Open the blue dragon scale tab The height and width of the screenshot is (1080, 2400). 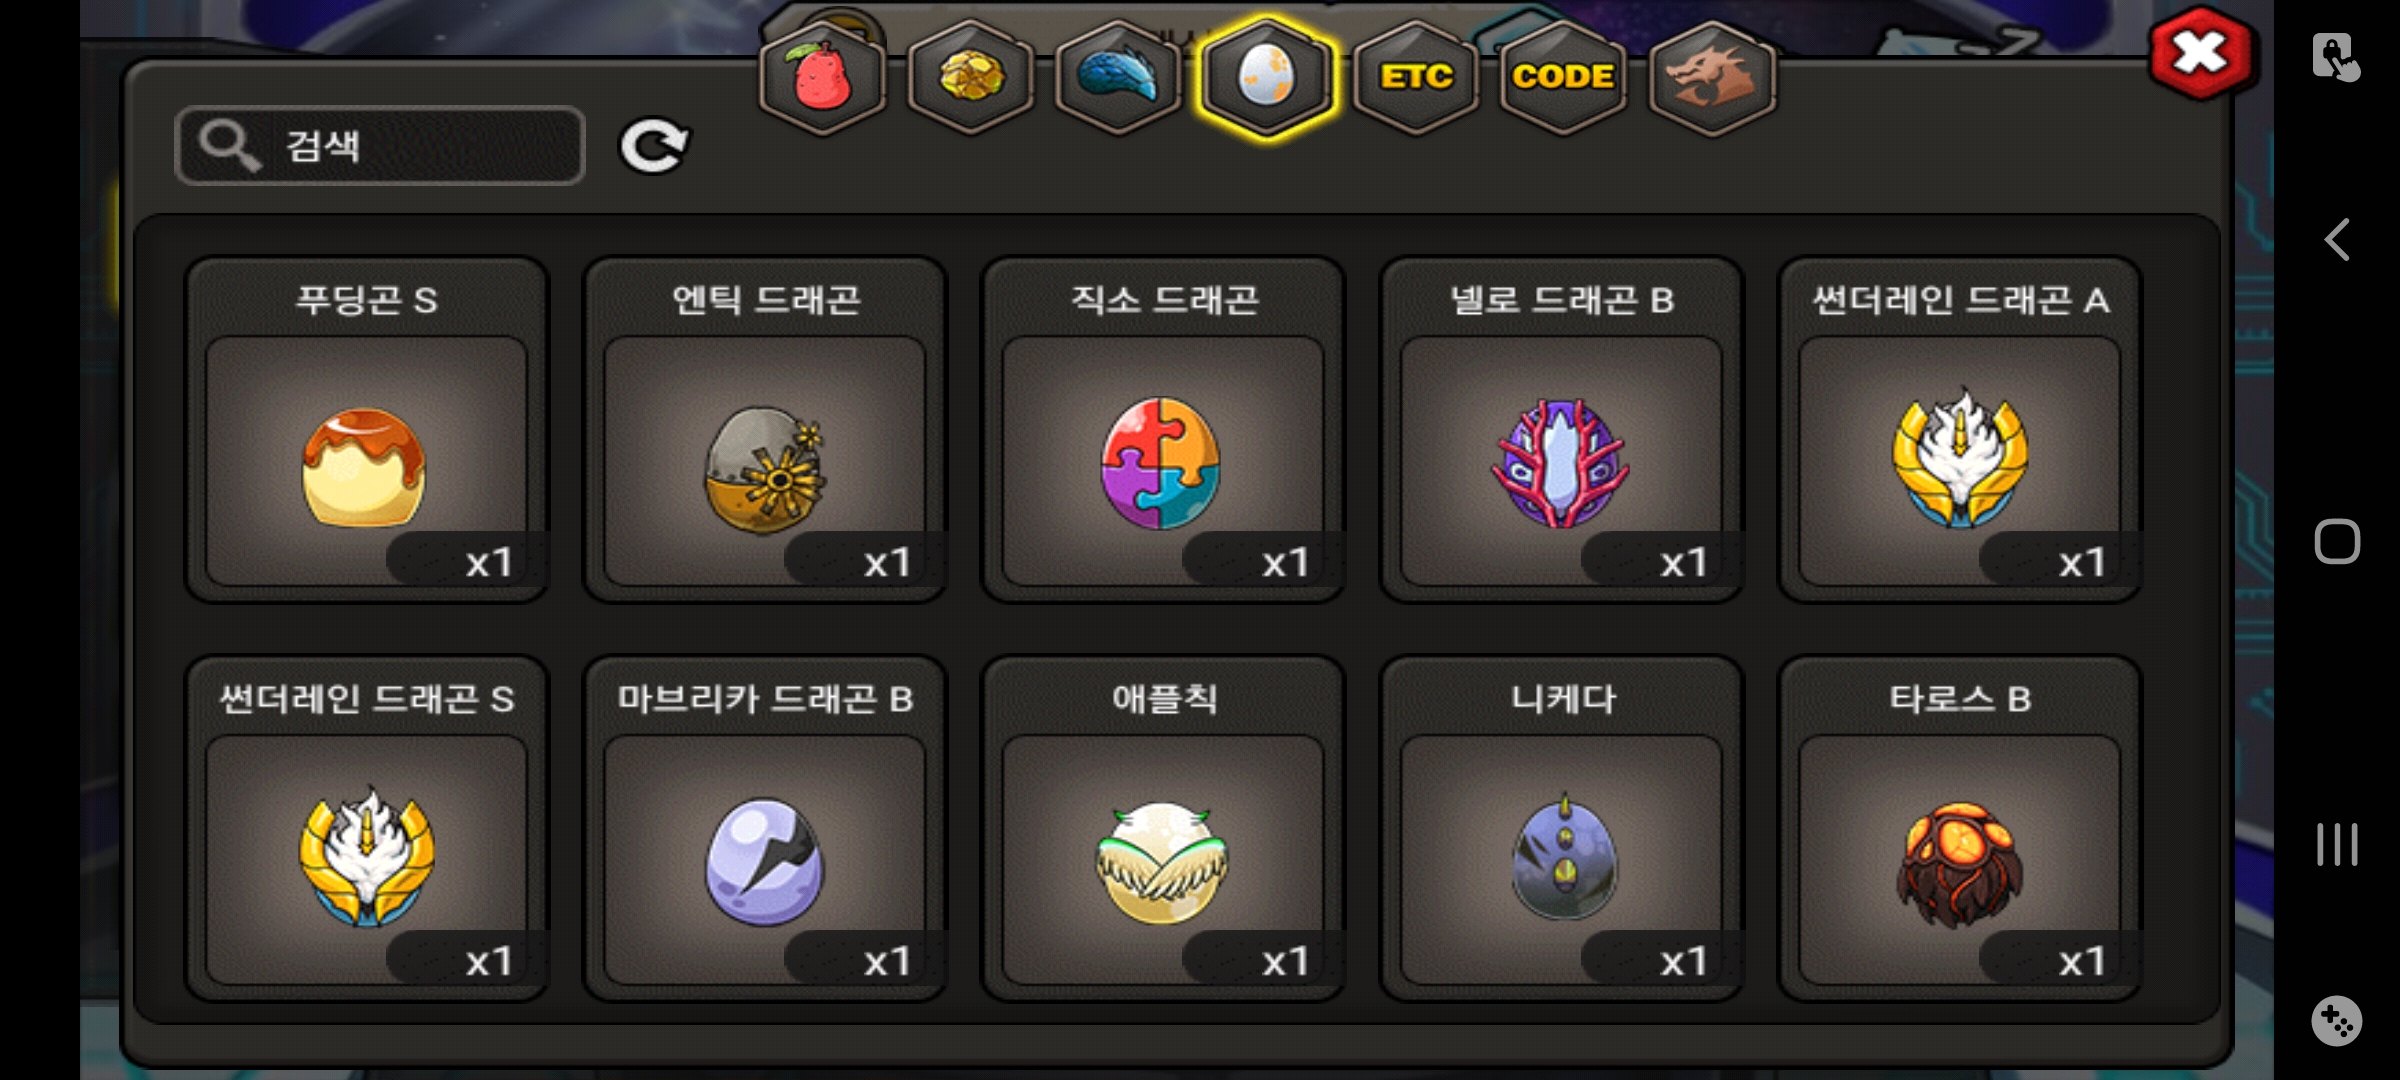[1118, 77]
